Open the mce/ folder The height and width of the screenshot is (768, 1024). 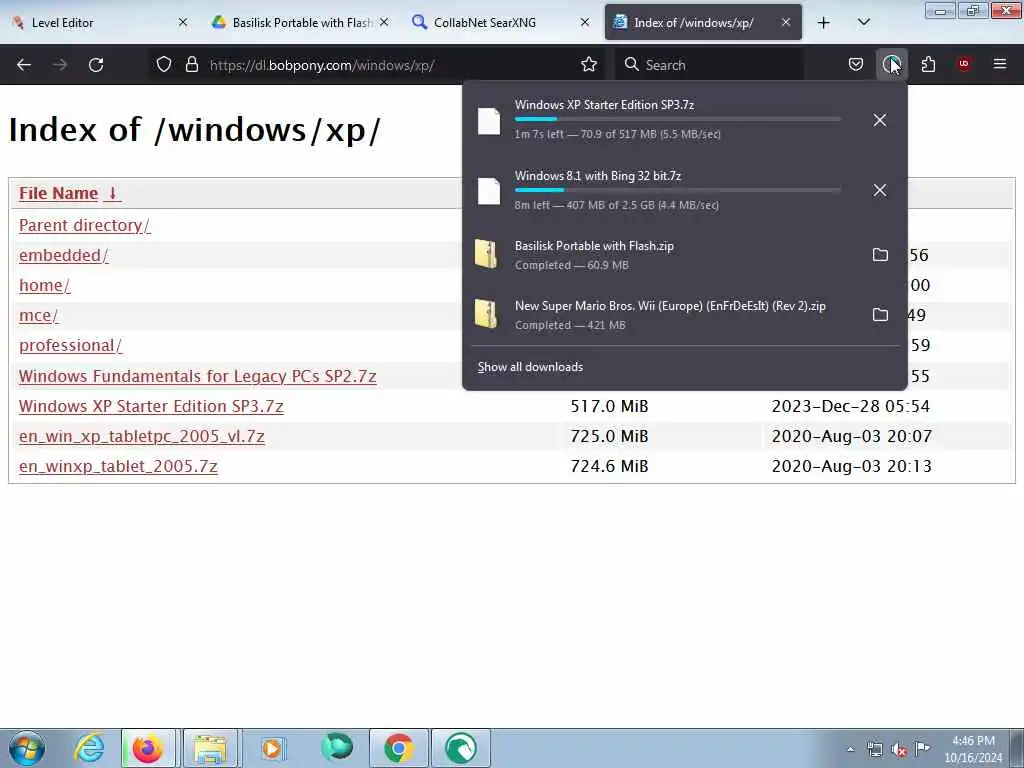[x=39, y=315]
